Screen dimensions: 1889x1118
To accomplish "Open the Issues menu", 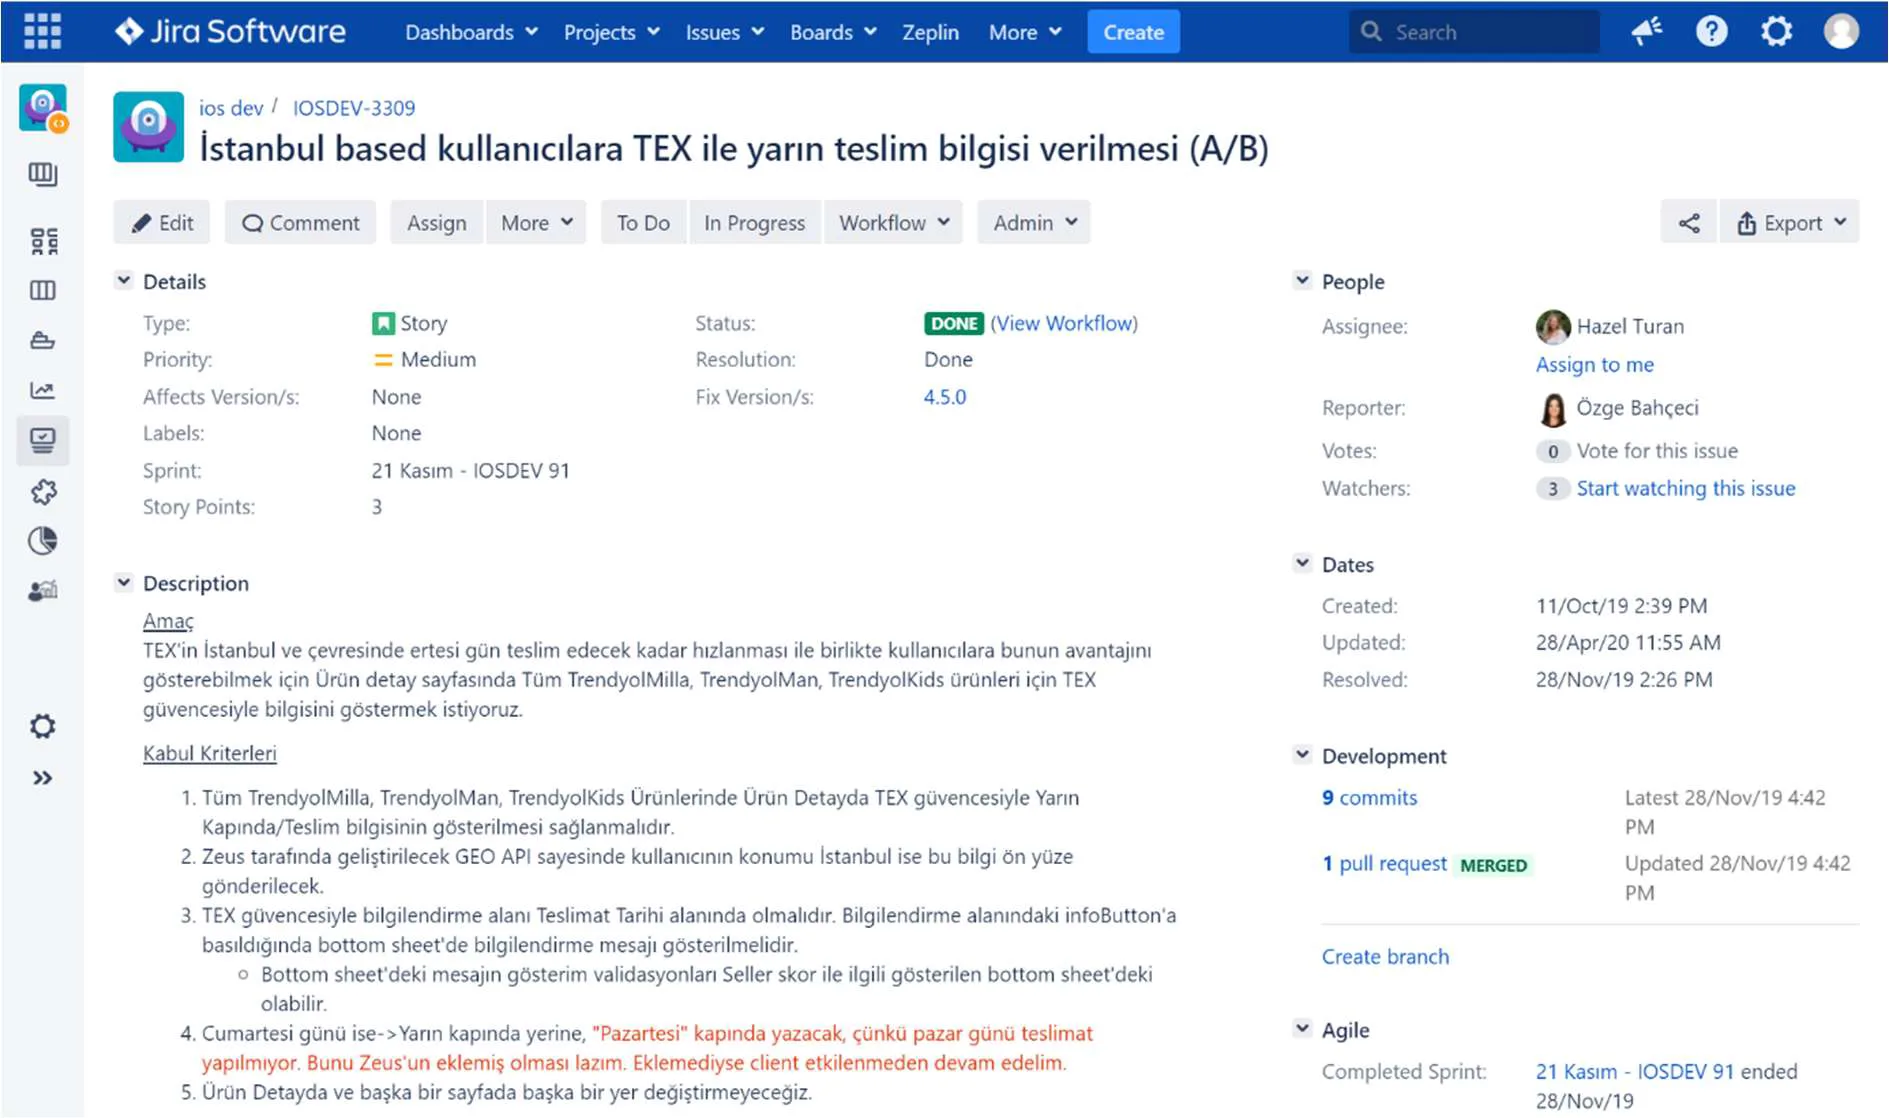I will tap(724, 32).
